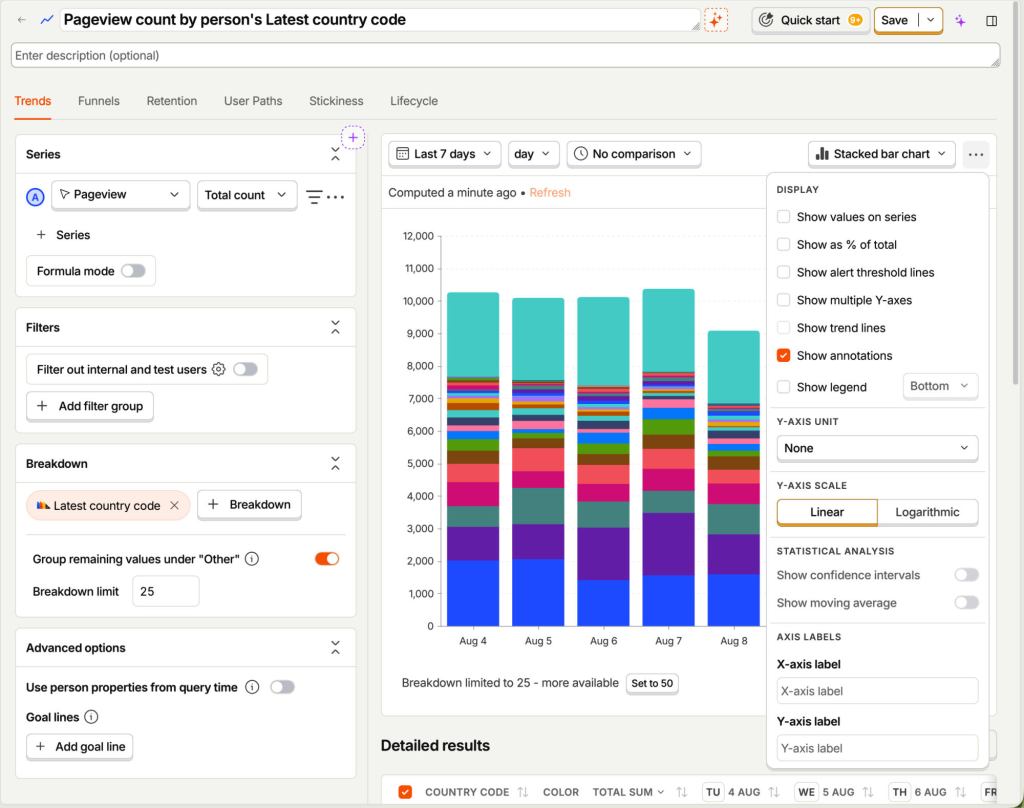Click the purple plus icon above Series
Image resolution: width=1024 pixels, height=808 pixels.
pyautogui.click(x=353, y=137)
